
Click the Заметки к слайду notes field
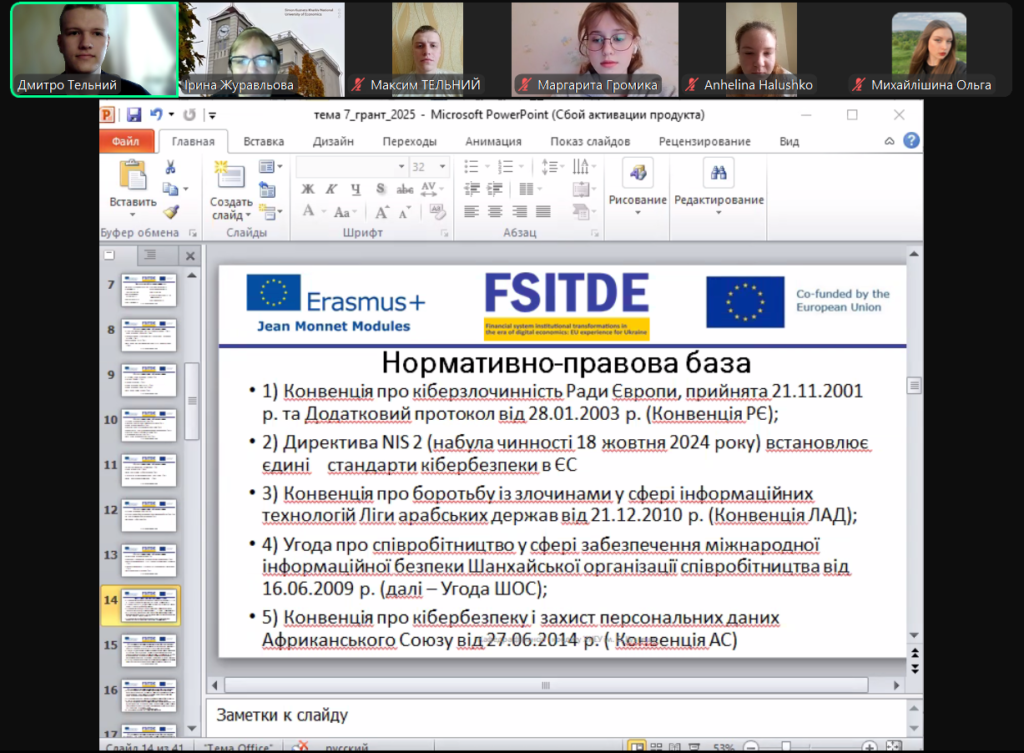556,717
